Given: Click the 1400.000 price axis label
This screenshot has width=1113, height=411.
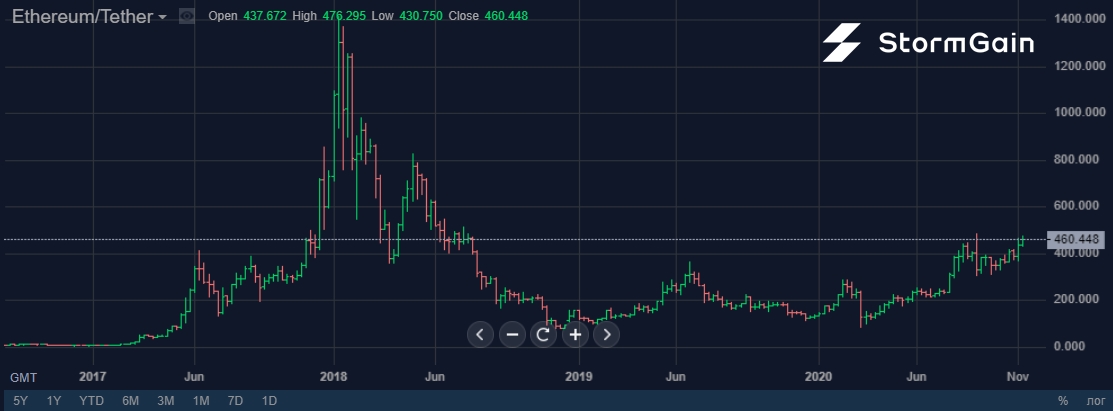Looking at the screenshot, I should [x=1080, y=18].
